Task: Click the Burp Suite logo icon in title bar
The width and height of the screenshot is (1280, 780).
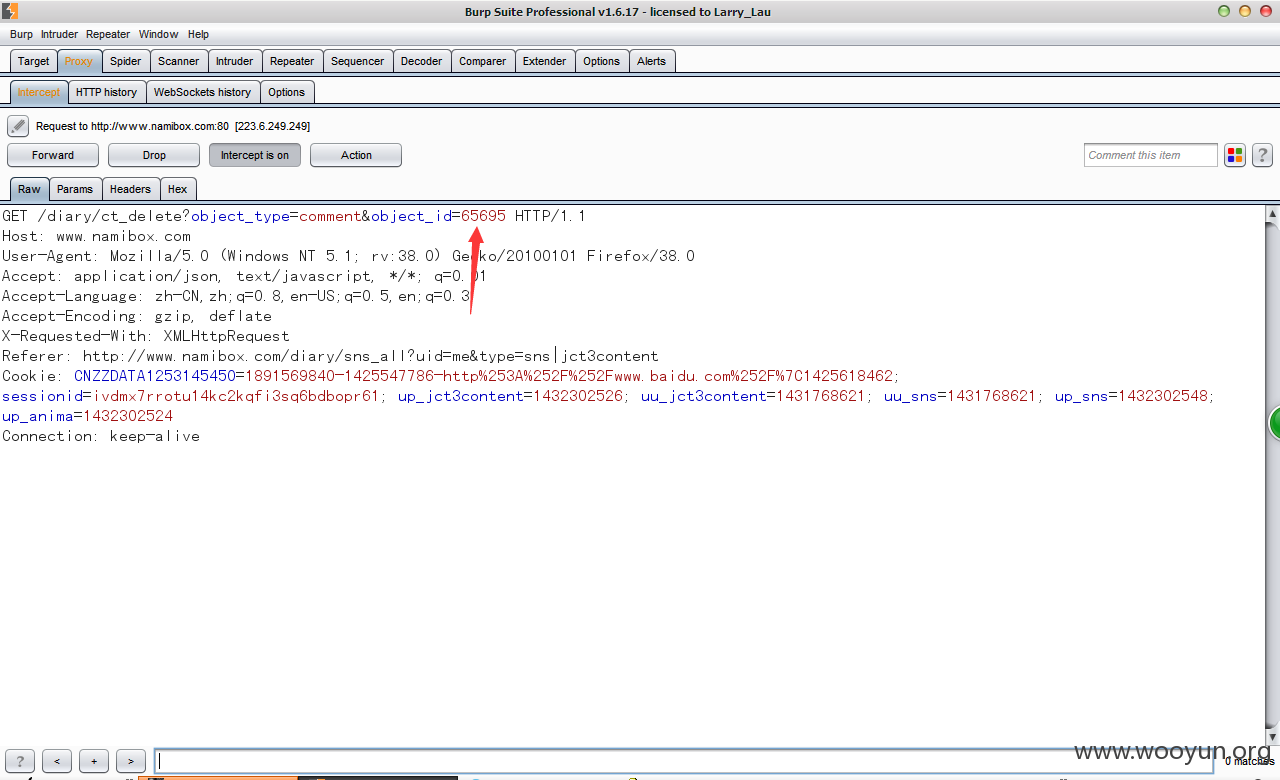Action: point(10,11)
